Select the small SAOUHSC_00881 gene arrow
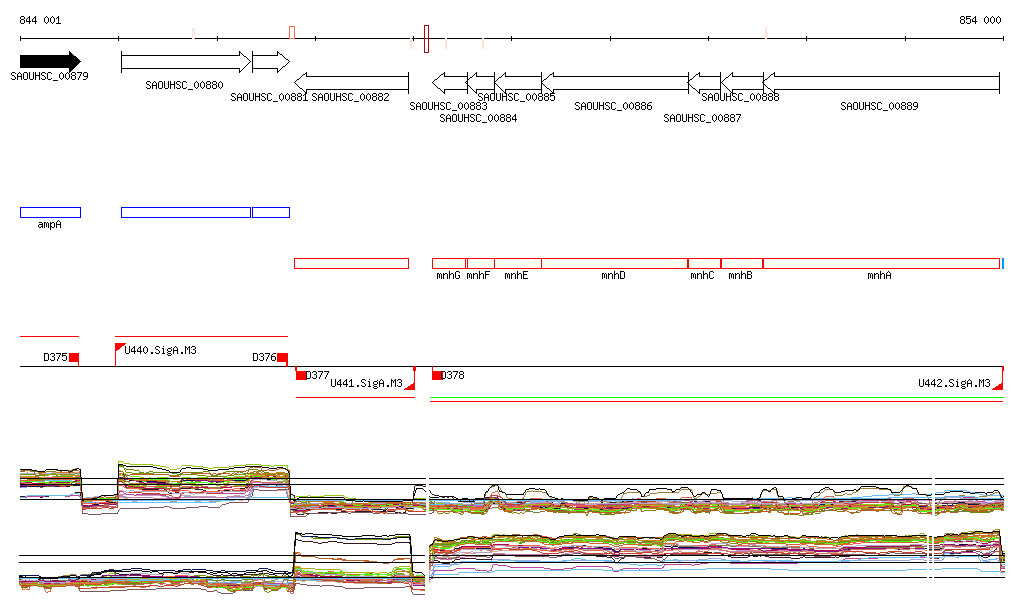1024x611 pixels. [270, 62]
